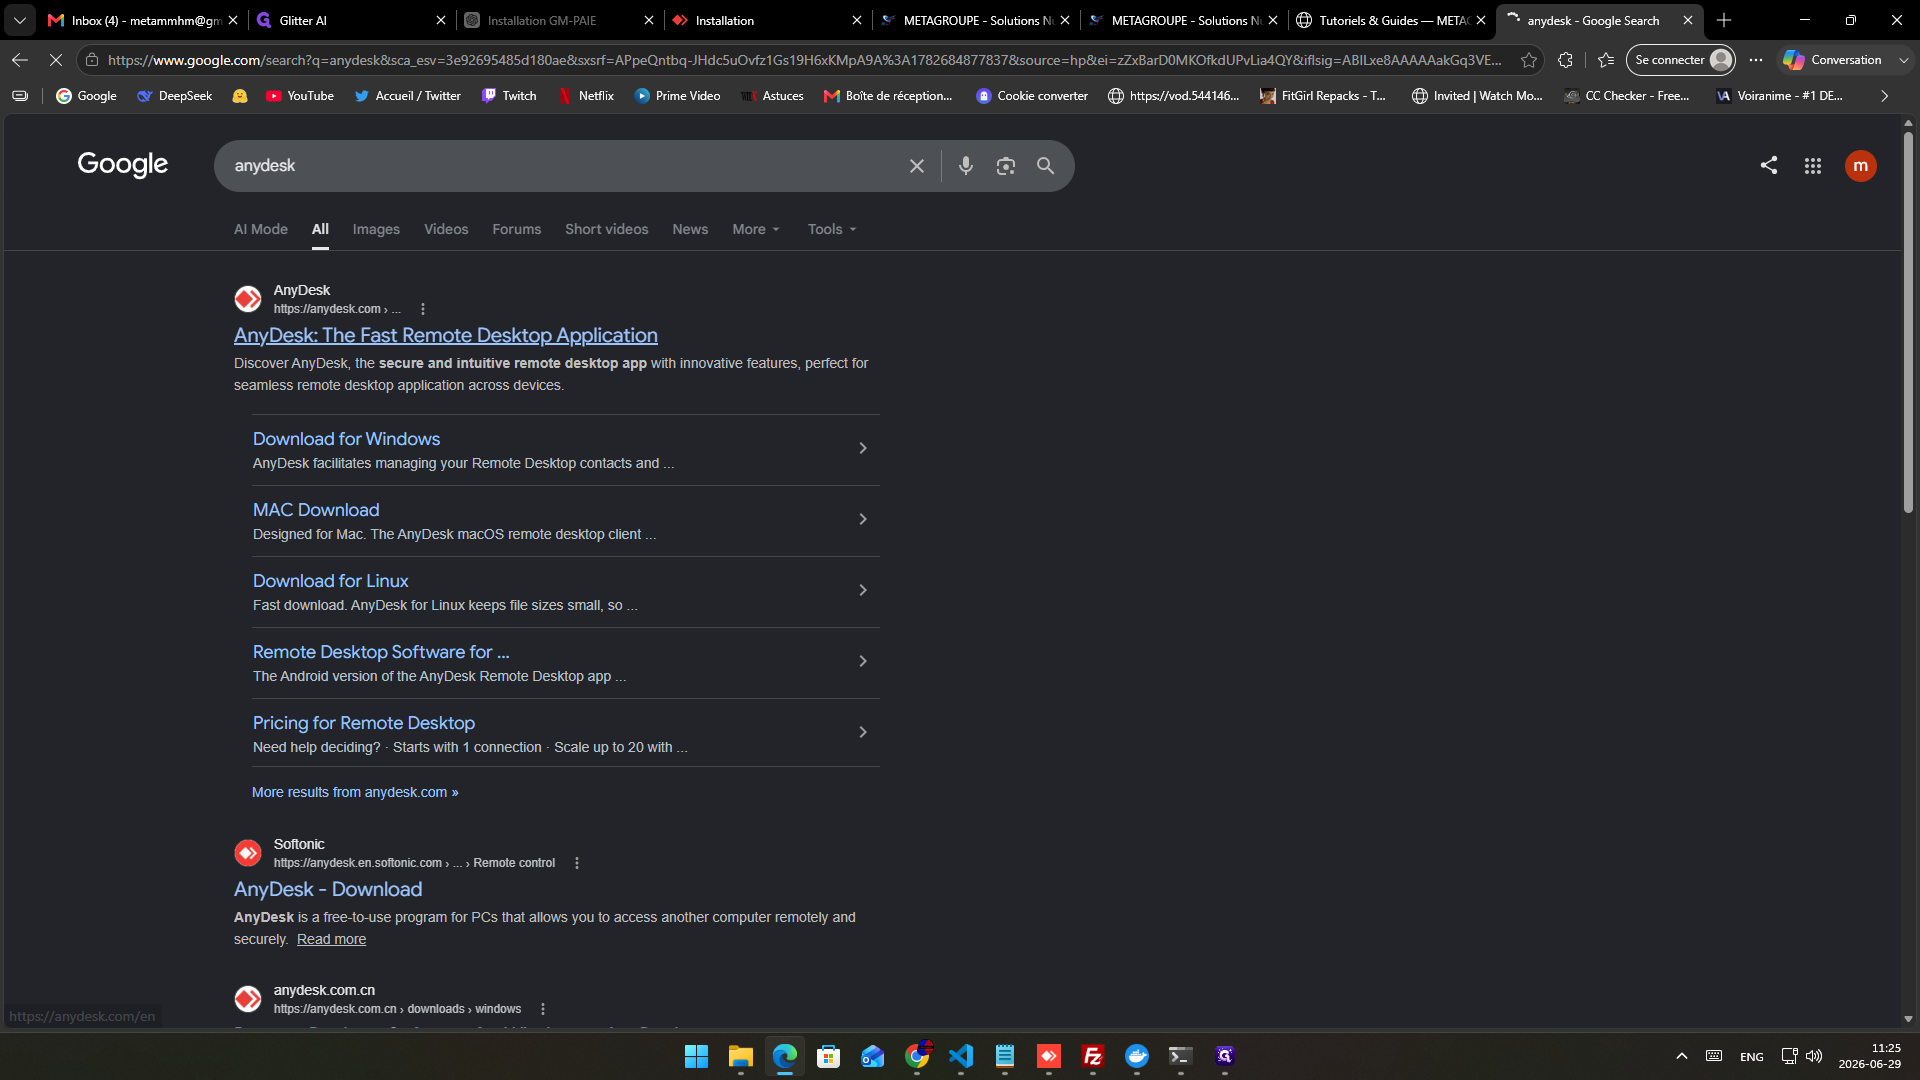Show hidden system tray icons
Image resolution: width=1920 pixels, height=1080 pixels.
tap(1682, 1056)
